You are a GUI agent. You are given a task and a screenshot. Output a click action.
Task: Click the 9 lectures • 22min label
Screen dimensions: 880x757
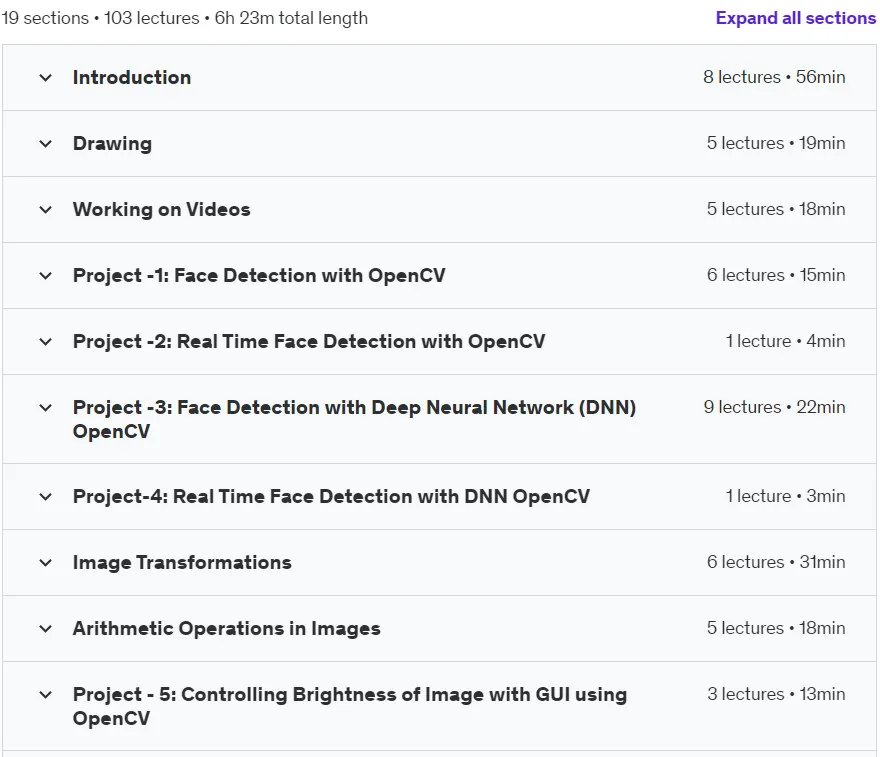[774, 407]
